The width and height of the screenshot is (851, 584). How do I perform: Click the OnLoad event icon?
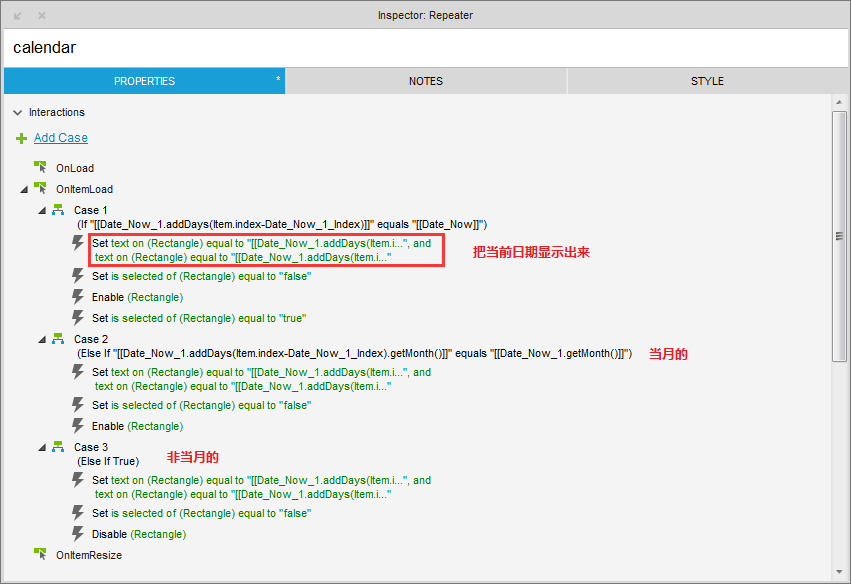tap(40, 168)
